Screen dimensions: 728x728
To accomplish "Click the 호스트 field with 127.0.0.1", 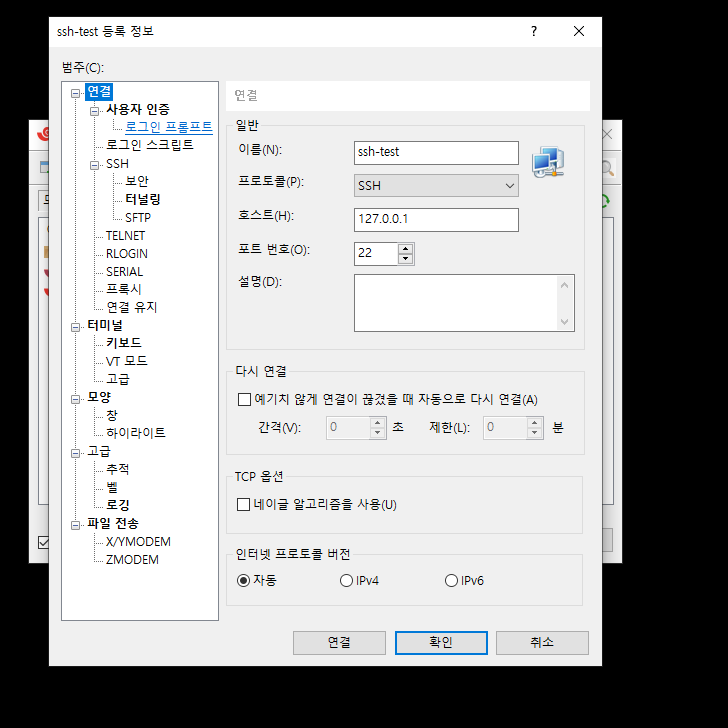I will point(436,220).
